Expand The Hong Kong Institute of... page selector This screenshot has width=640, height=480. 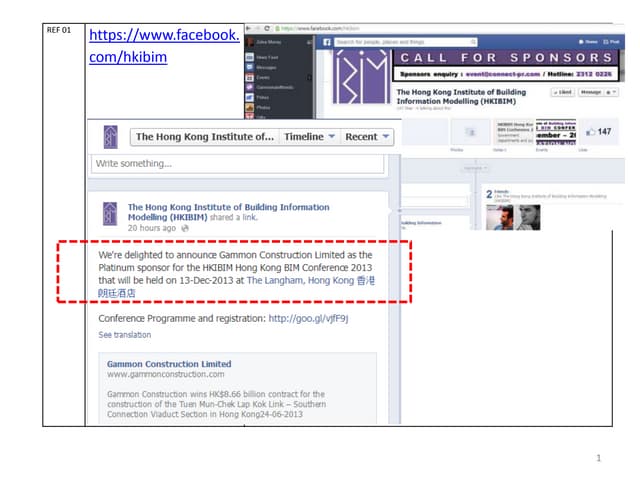203,137
